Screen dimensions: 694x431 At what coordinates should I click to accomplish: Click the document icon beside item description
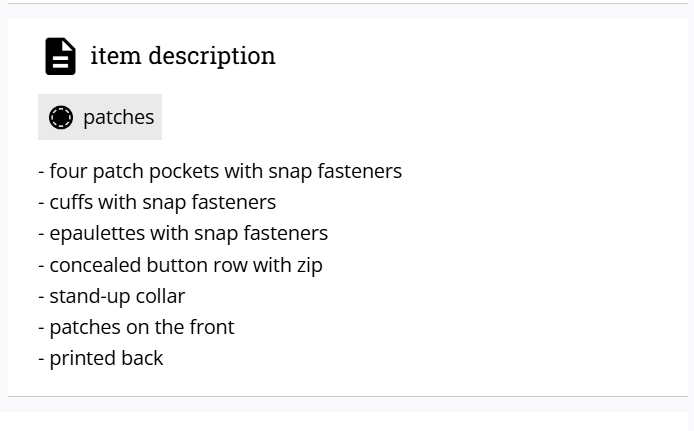click(61, 56)
